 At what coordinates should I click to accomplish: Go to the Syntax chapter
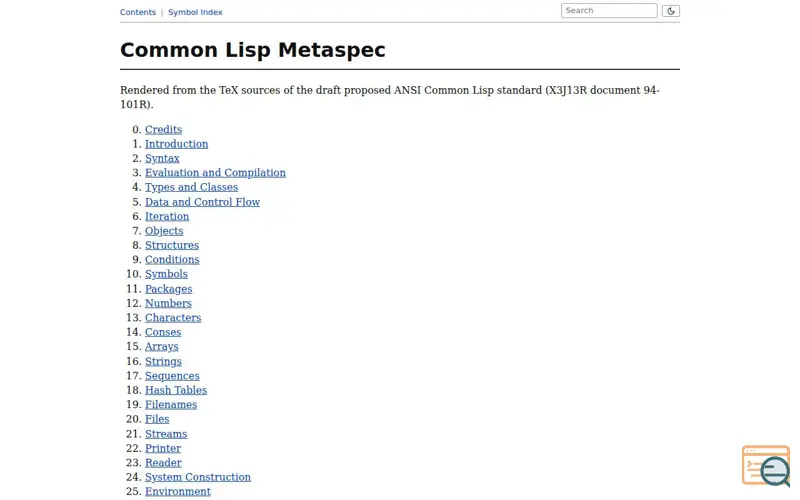click(x=162, y=158)
